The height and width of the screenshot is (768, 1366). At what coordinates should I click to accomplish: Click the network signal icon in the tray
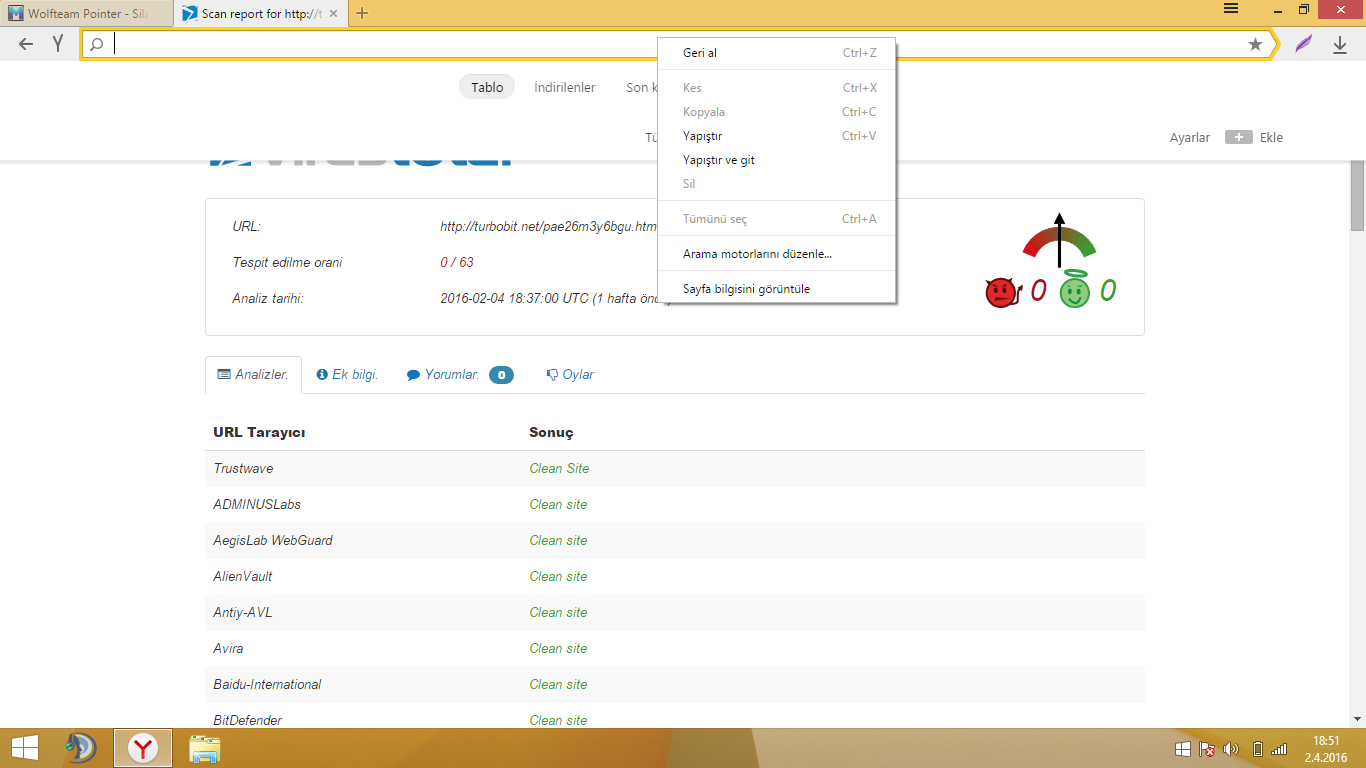(1279, 749)
